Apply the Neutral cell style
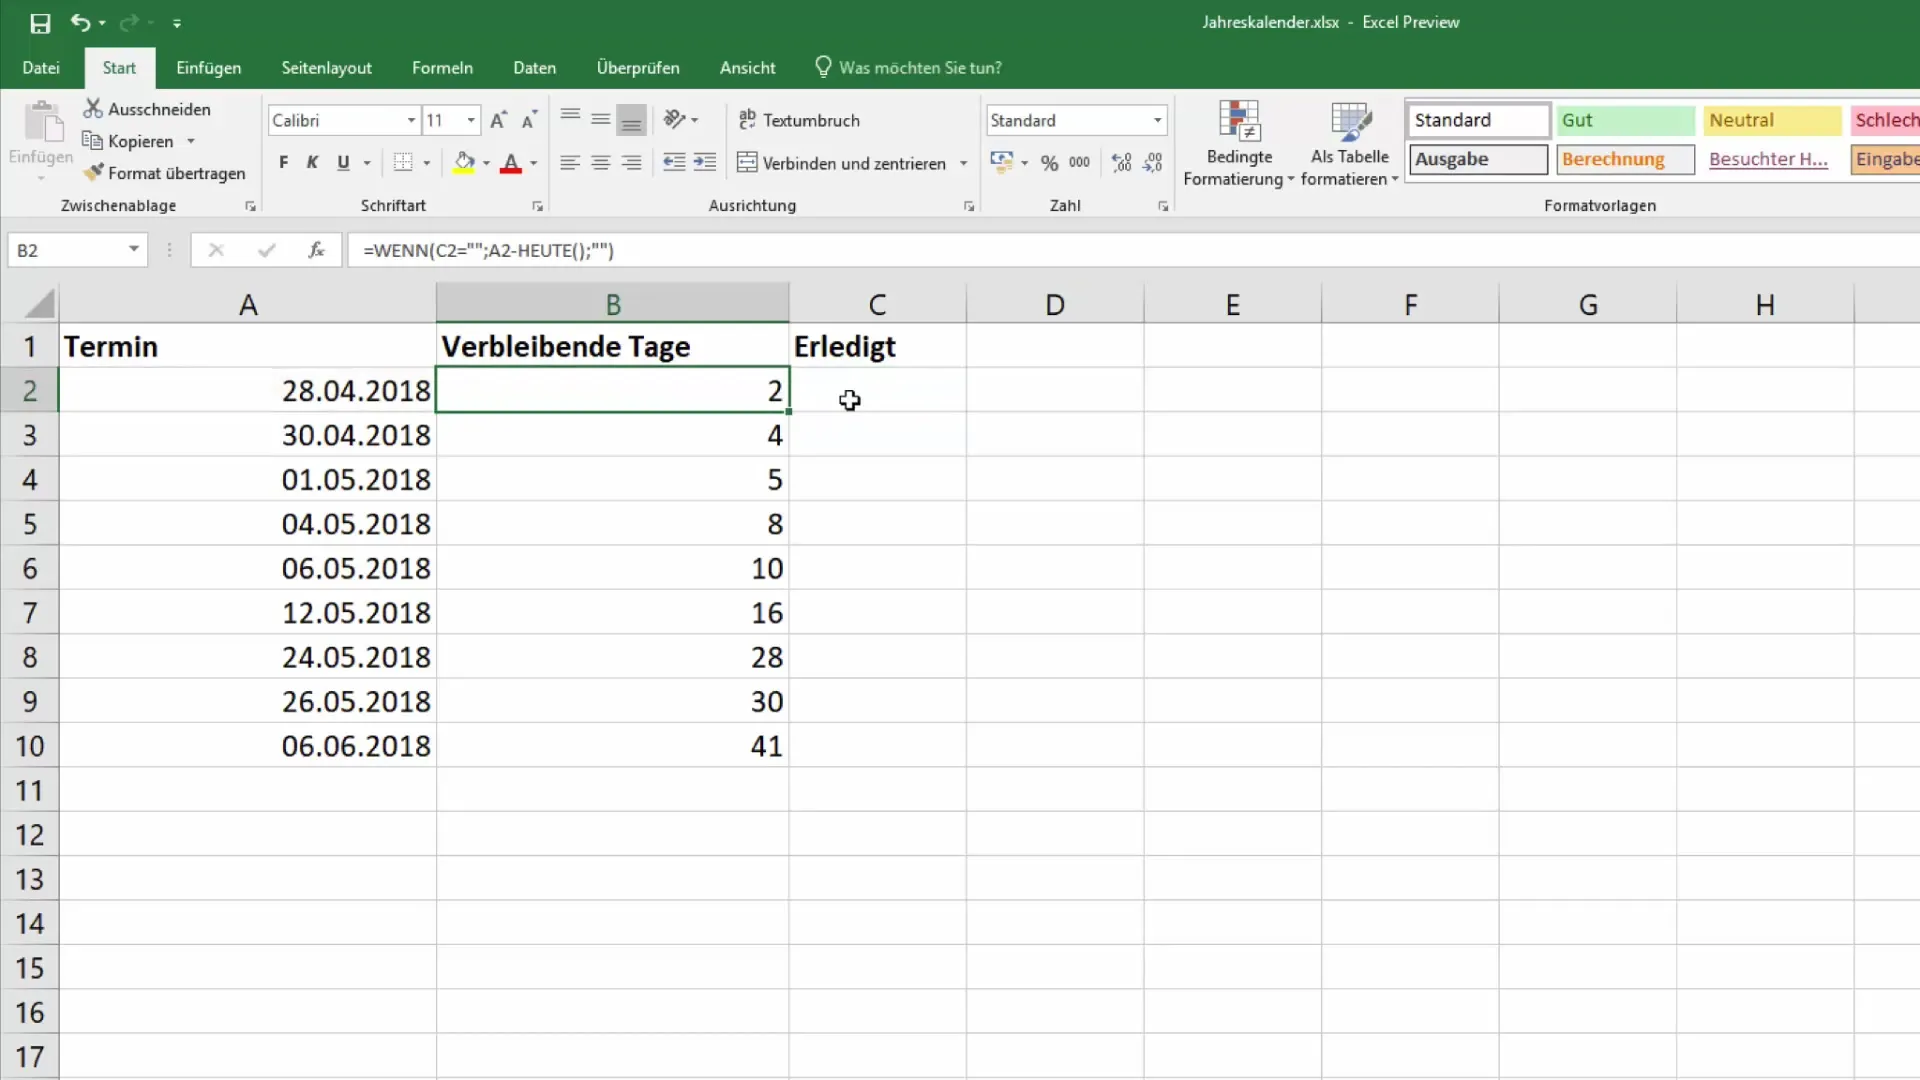Image resolution: width=1920 pixels, height=1080 pixels. pos(1772,120)
